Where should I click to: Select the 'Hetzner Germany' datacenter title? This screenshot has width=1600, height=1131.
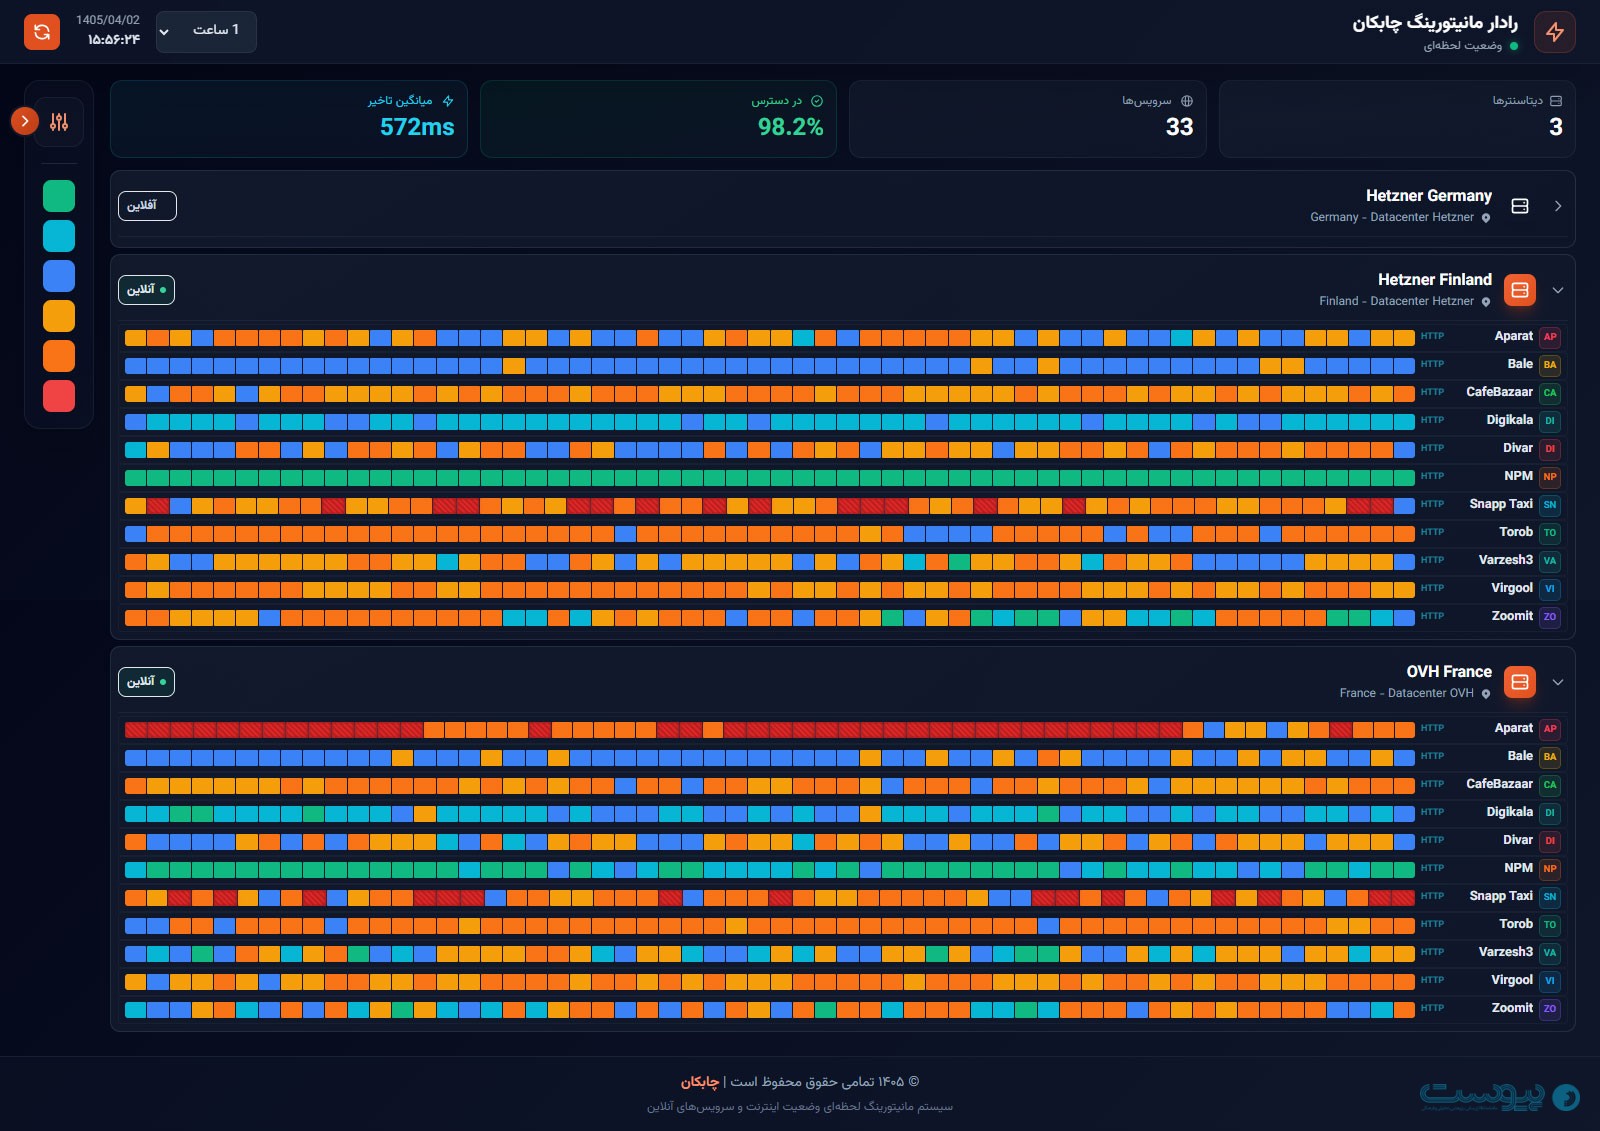[x=1429, y=196]
